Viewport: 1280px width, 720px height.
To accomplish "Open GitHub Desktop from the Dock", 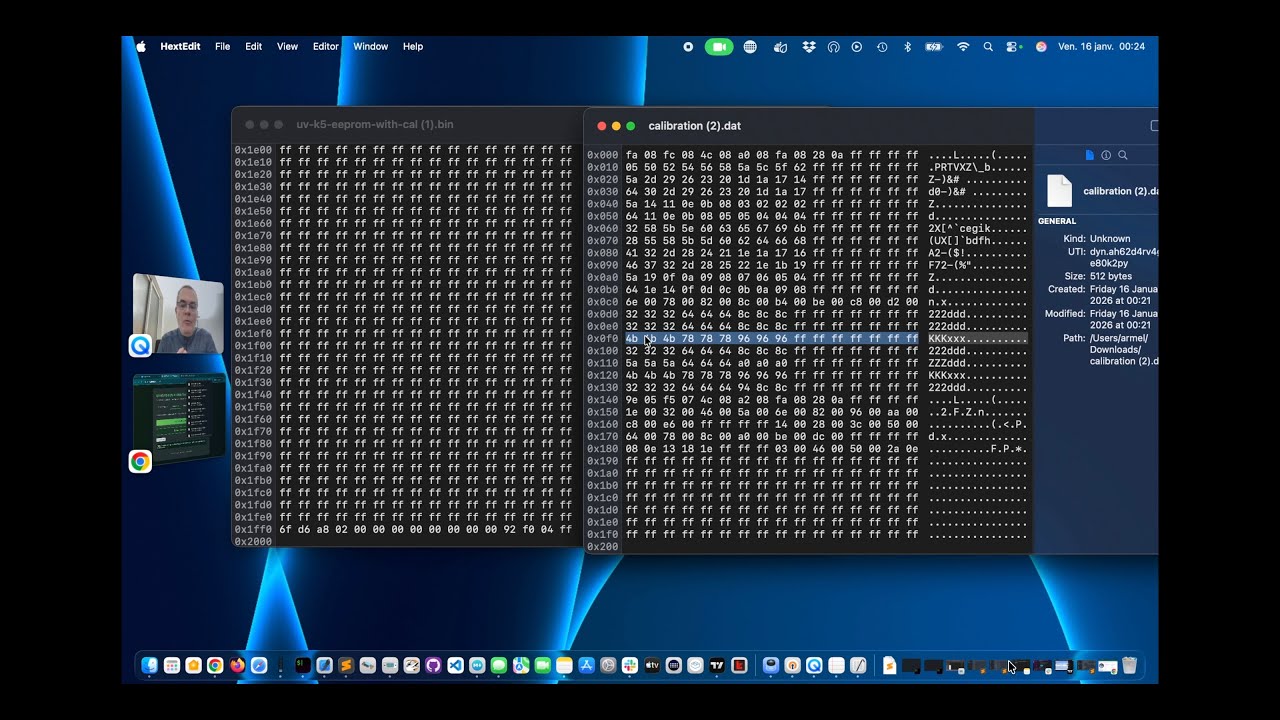I will [x=433, y=665].
